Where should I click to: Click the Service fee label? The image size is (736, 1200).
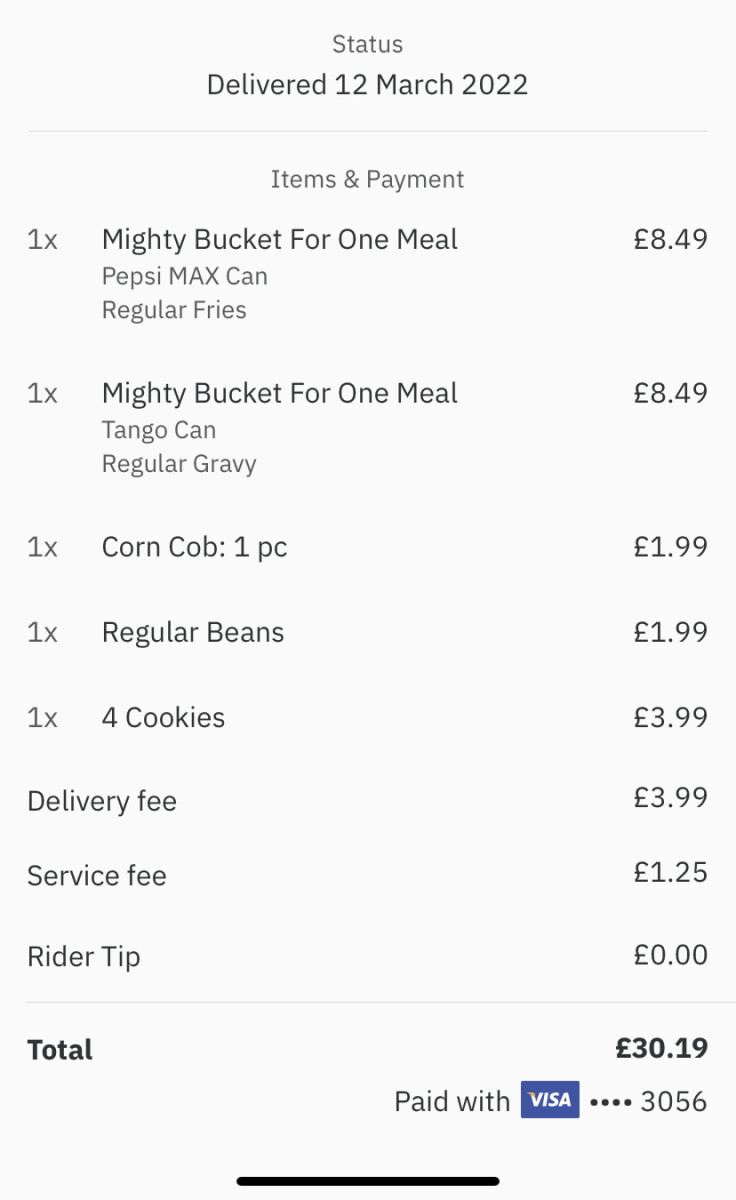97,876
